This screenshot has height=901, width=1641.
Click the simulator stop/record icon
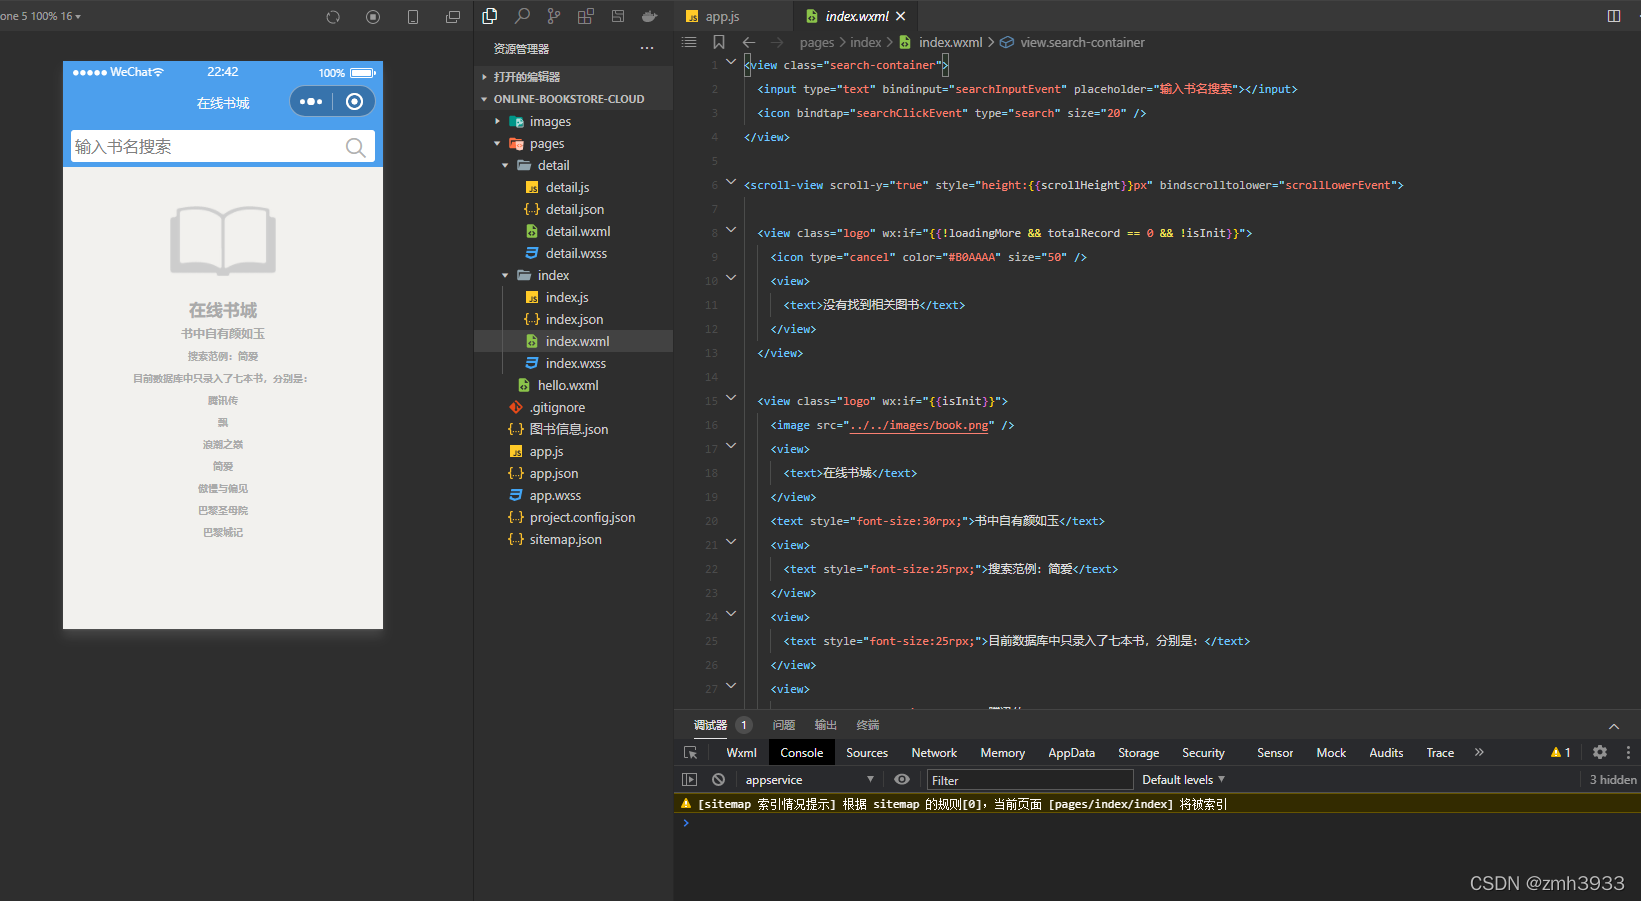pos(373,17)
